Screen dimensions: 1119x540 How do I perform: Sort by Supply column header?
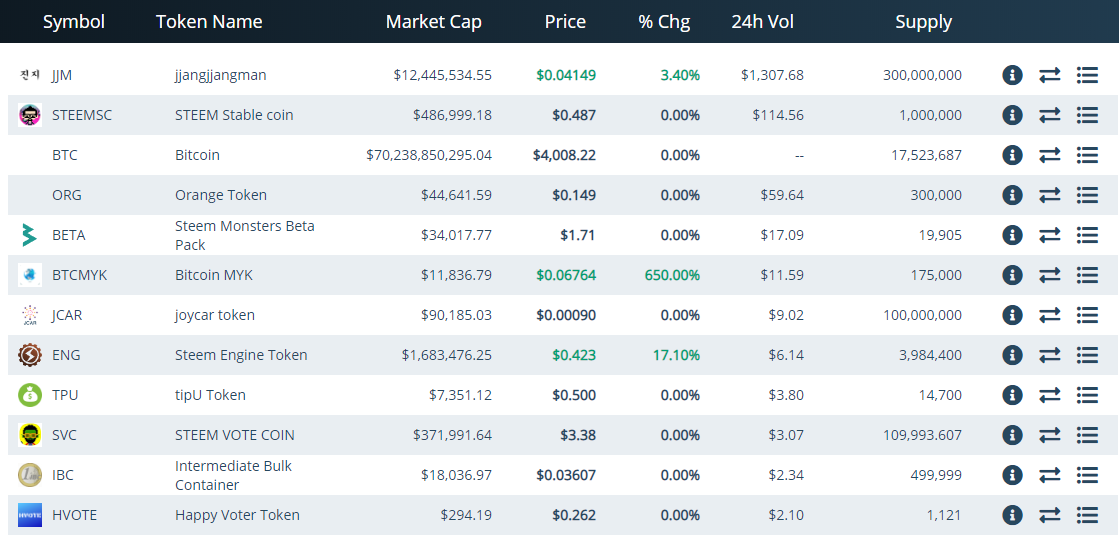pyautogui.click(x=923, y=22)
